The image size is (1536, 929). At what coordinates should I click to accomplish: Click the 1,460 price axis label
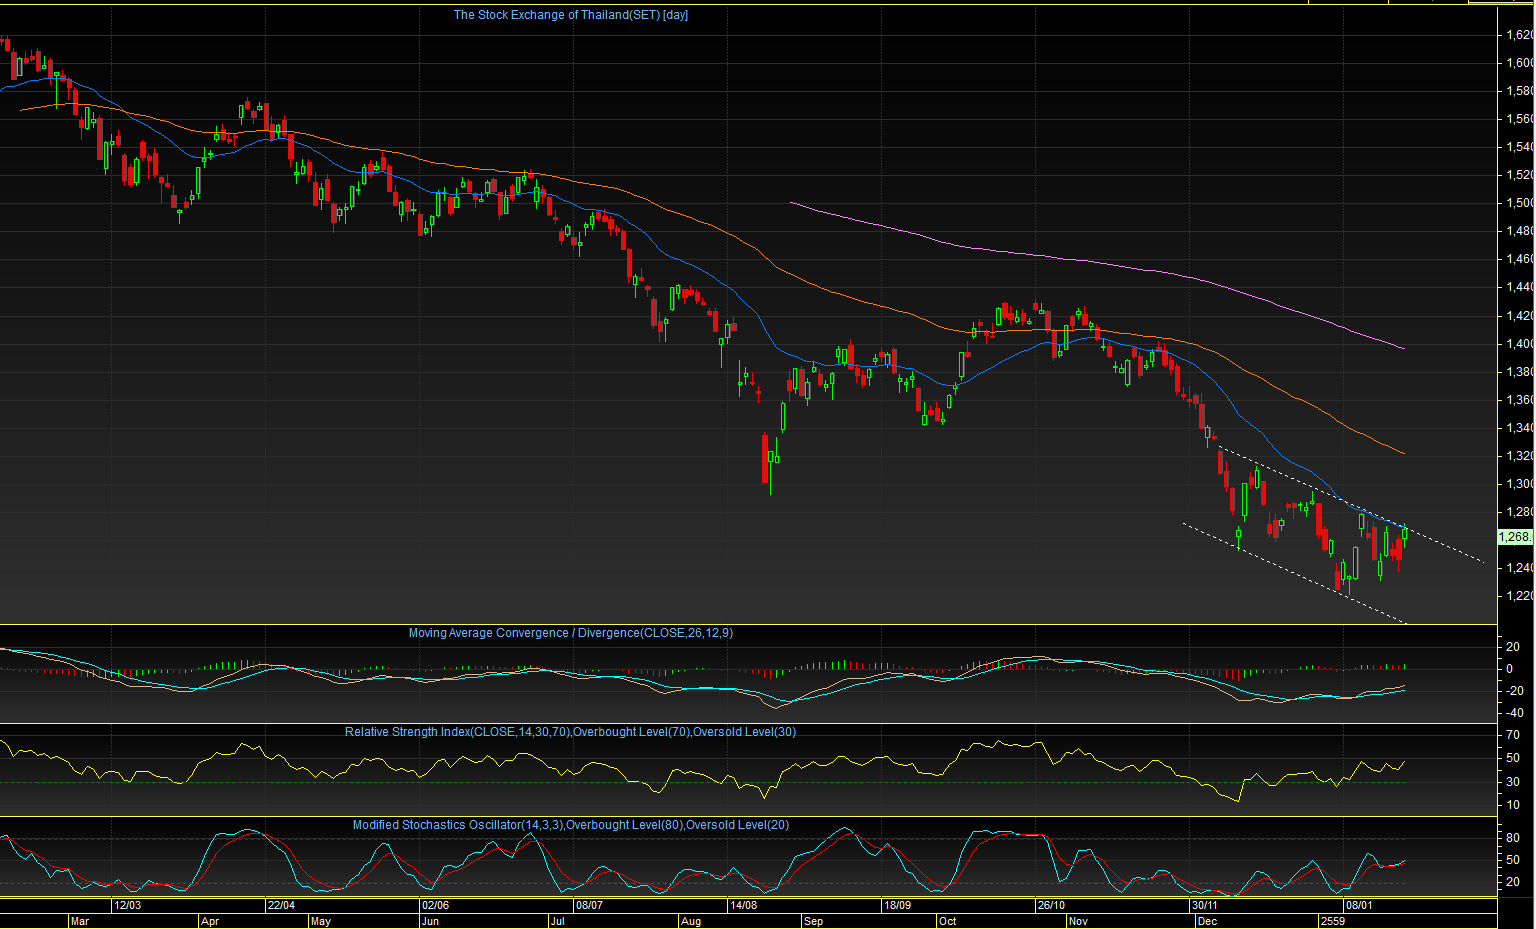coord(1520,259)
